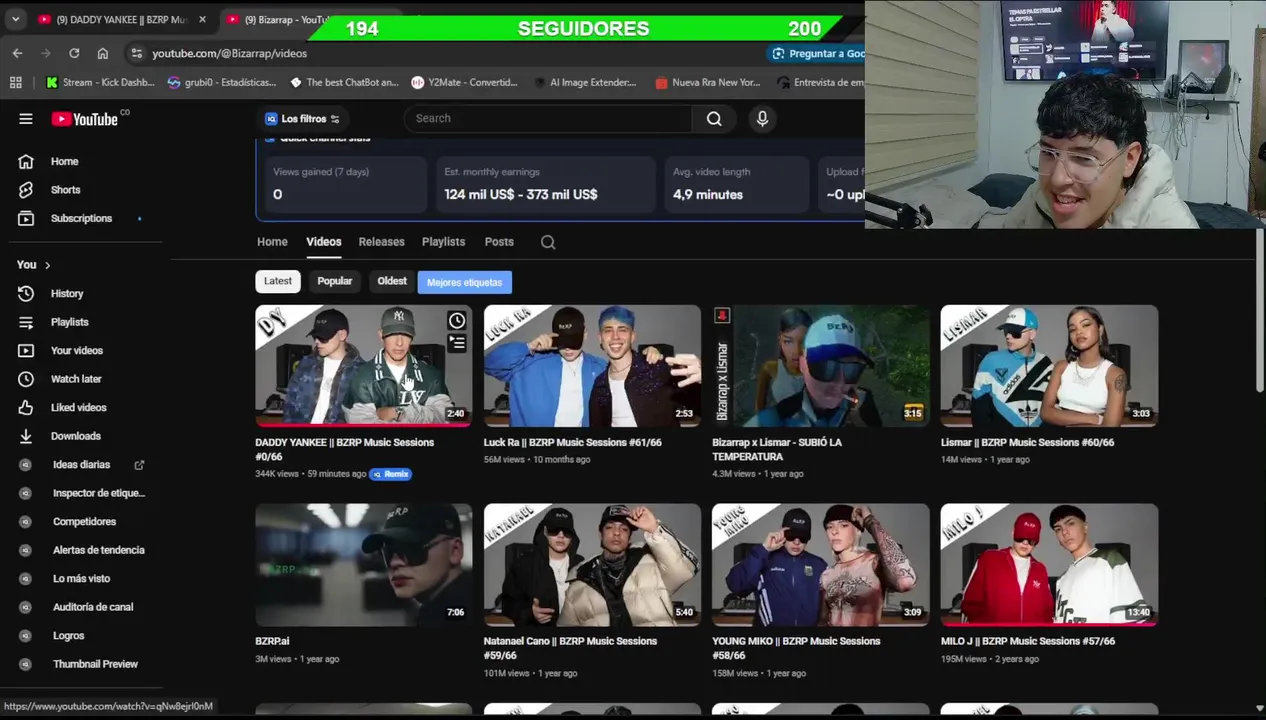
Task: Expand the You section chevron
Action: pos(47,265)
